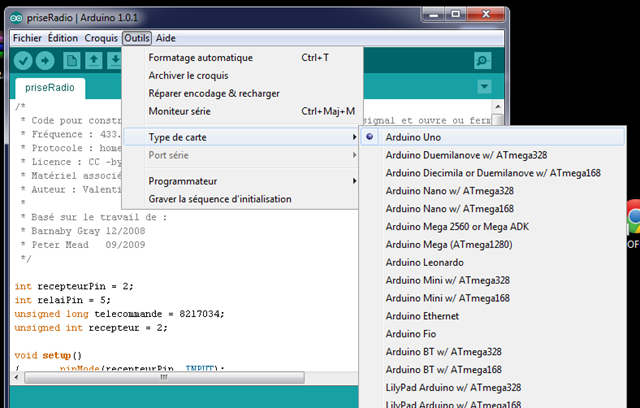Switch to the priseRadio sketch tab
Viewport: 640px width, 408px height.
pyautogui.click(x=50, y=88)
